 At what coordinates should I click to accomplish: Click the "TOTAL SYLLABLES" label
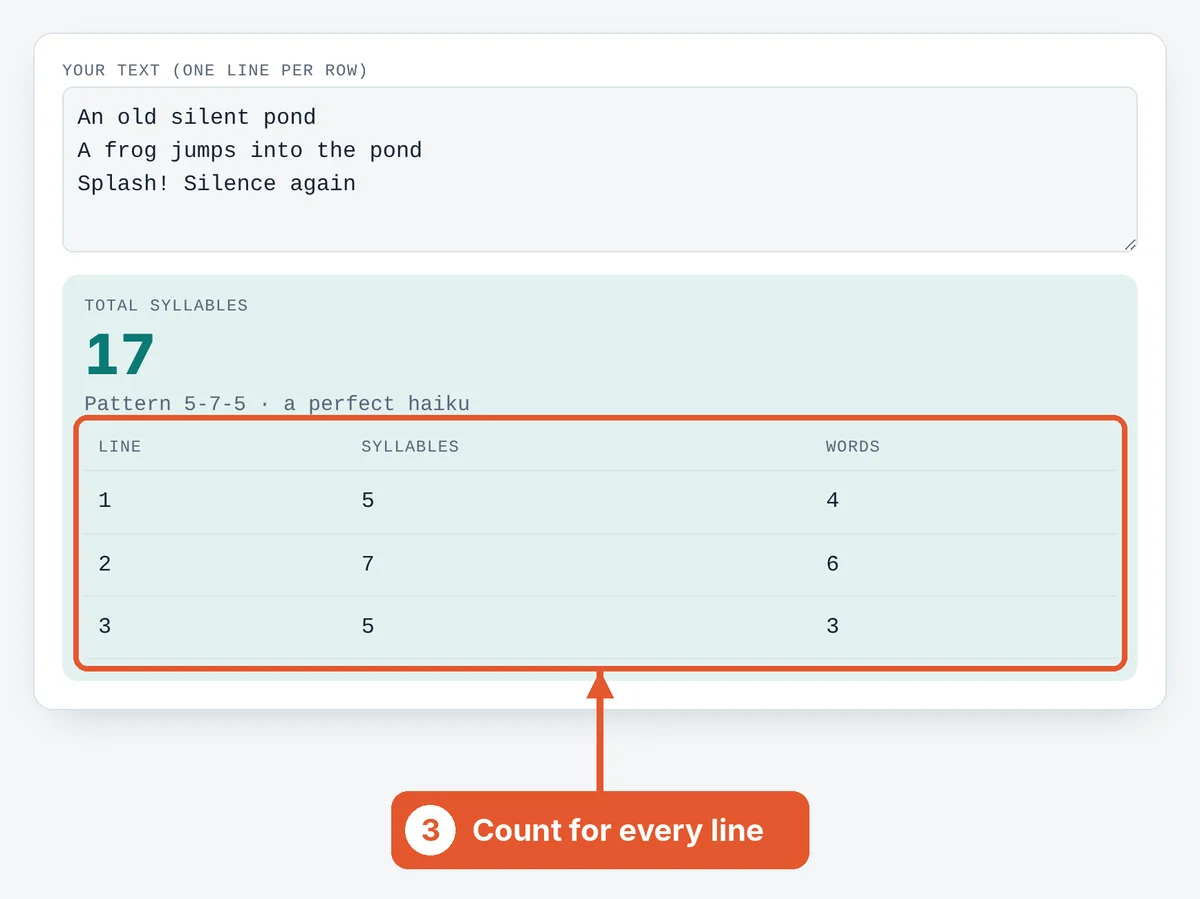166,306
